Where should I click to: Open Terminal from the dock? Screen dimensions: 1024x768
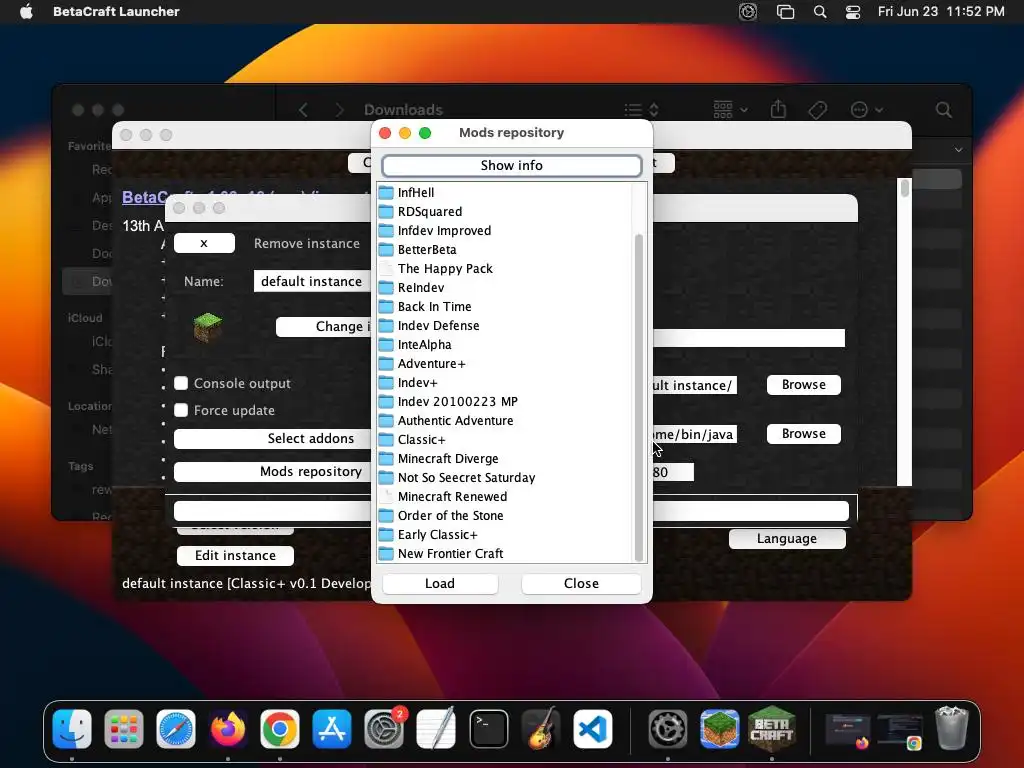click(488, 729)
